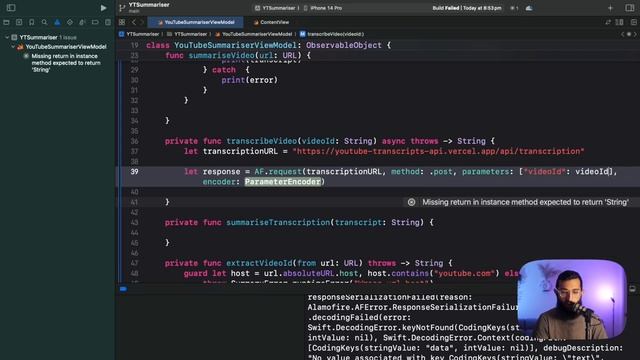Open YTSummariser folder breadcrumb
The height and width of the screenshot is (360, 640).
pyautogui.click(x=187, y=34)
